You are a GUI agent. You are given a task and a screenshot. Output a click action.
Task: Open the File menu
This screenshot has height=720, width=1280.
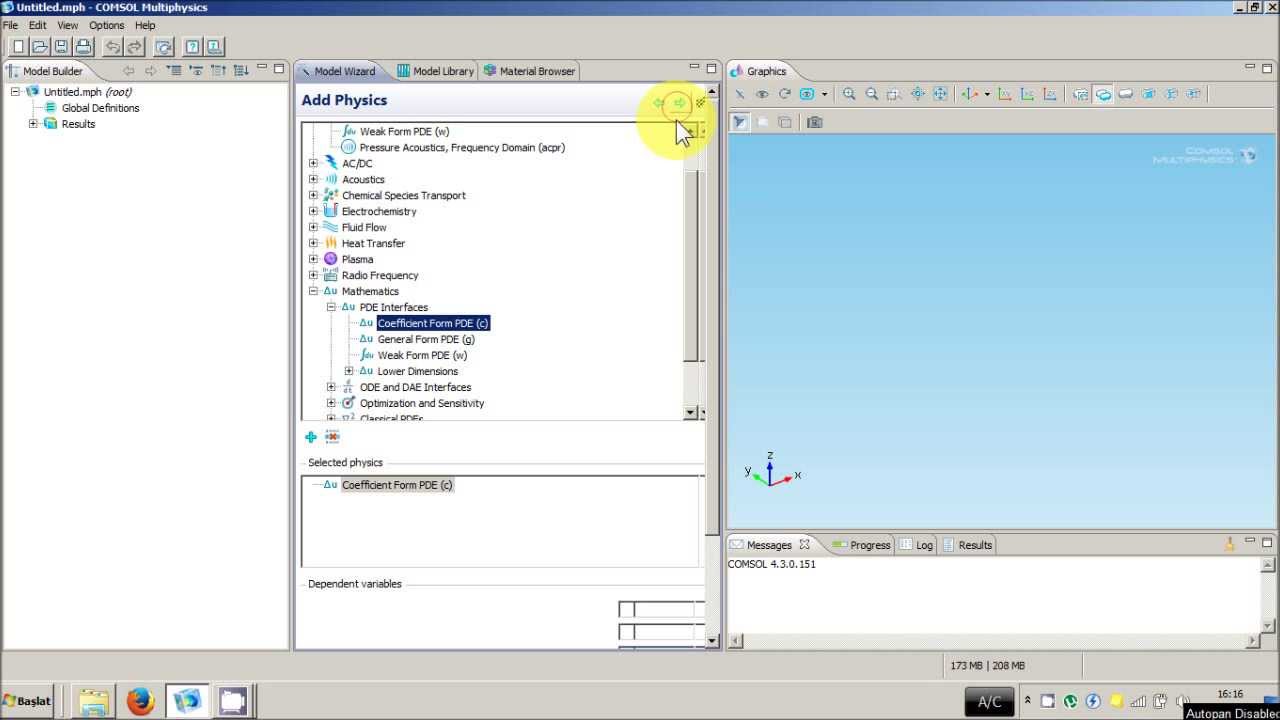[x=10, y=25]
